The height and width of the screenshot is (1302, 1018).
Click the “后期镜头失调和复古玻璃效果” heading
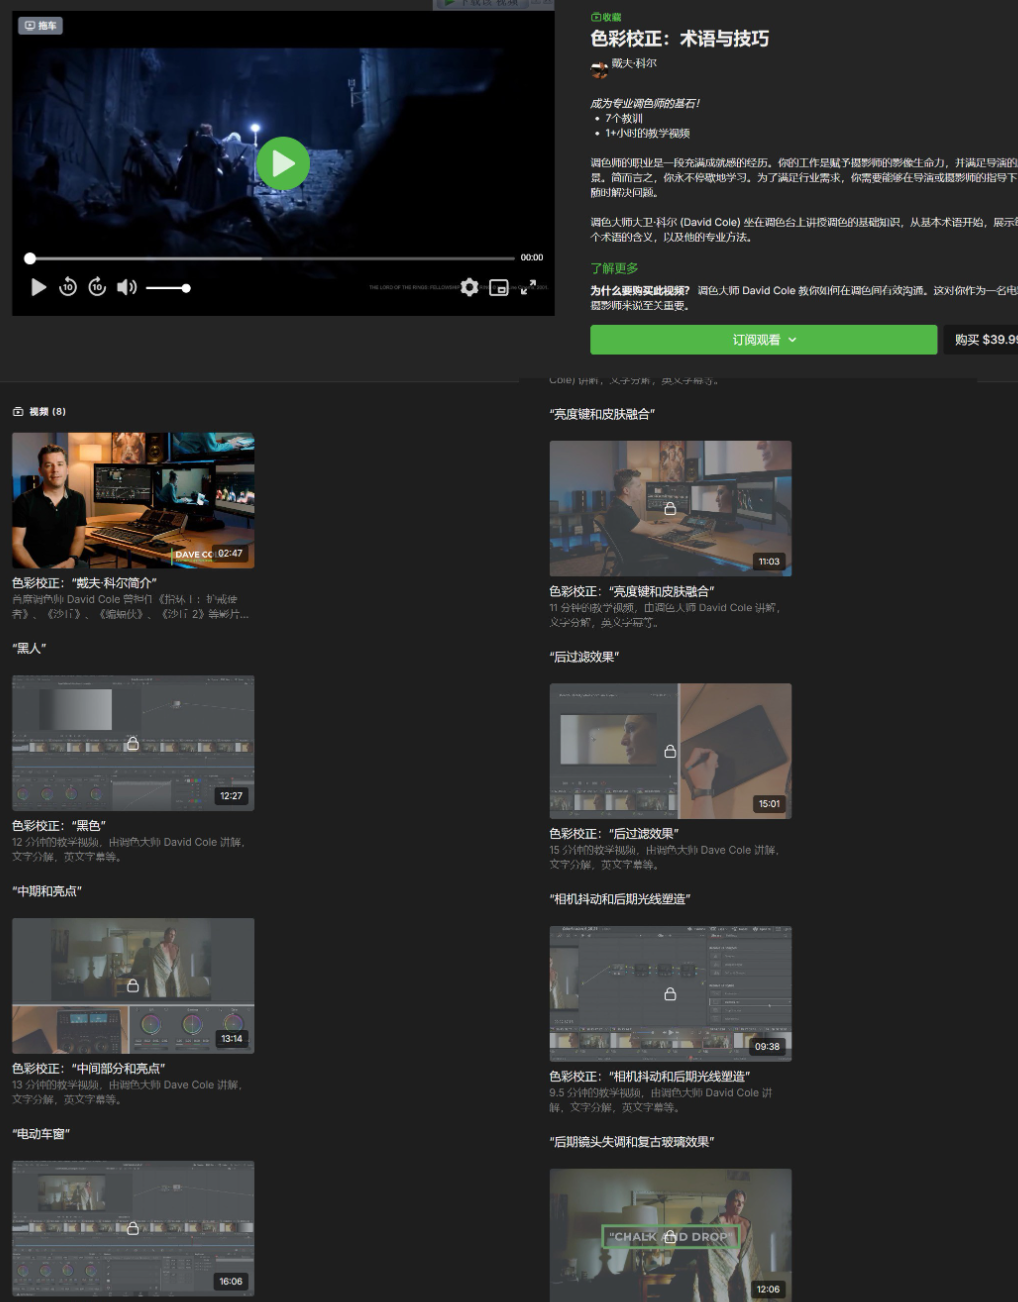(x=632, y=1142)
